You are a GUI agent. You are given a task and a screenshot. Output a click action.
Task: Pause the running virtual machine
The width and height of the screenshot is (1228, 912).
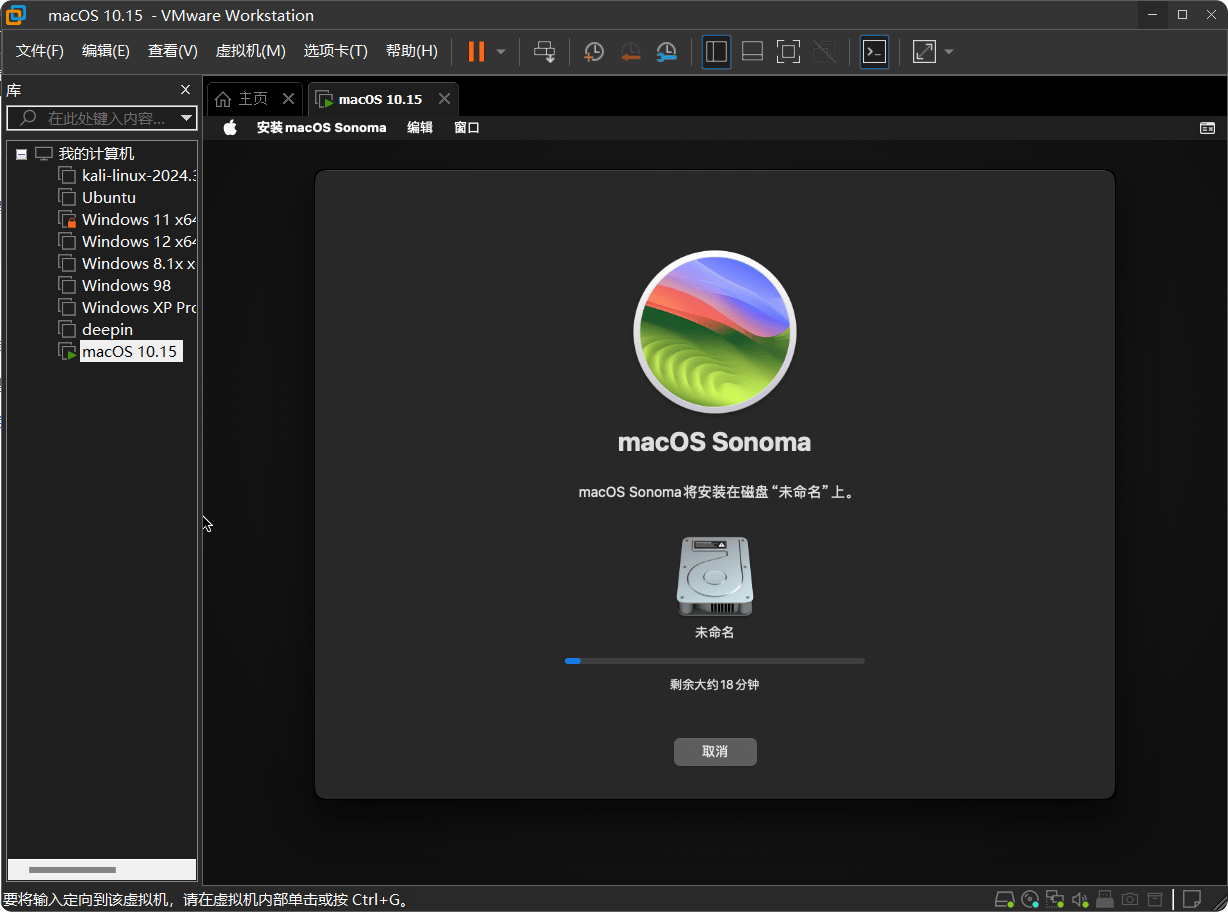[x=476, y=51]
